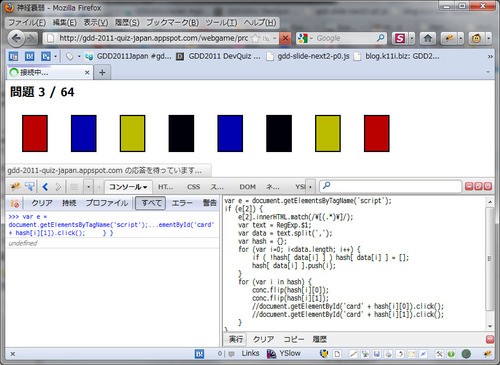The height and width of the screenshot is (365, 500).
Task: Switch to the Firebug CSS panel
Action: pyautogui.click(x=193, y=187)
